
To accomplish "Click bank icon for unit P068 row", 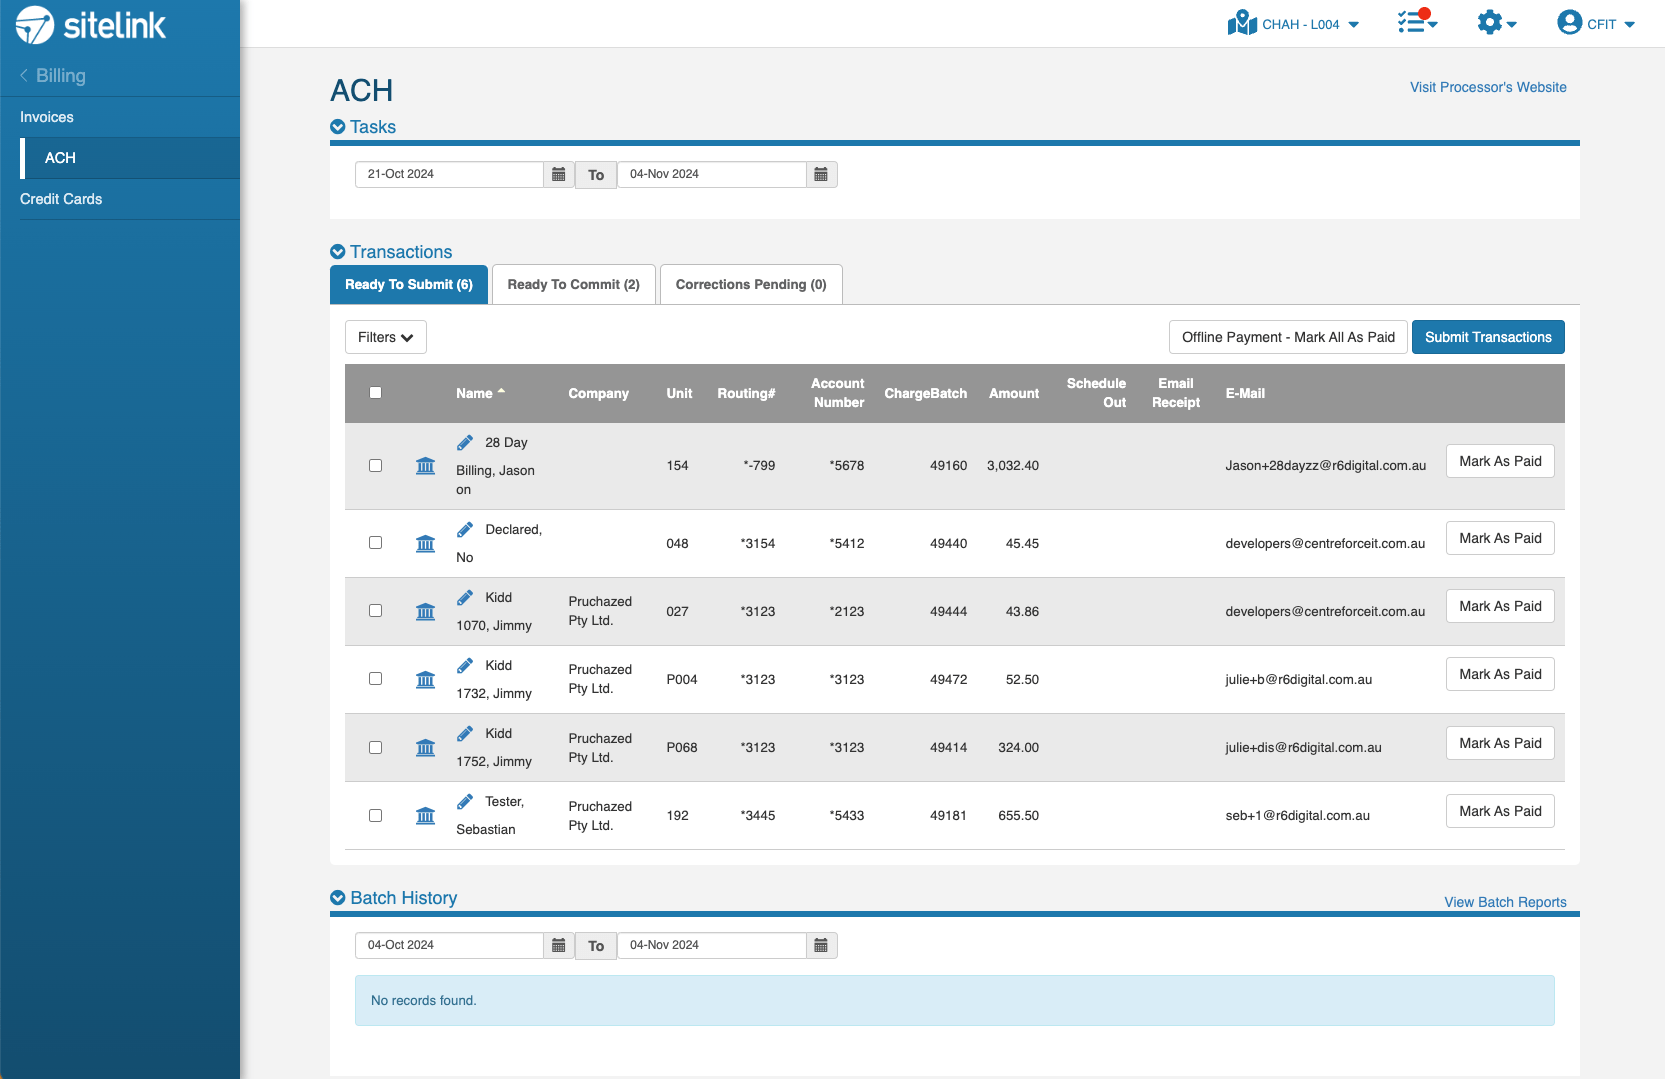I will point(425,748).
